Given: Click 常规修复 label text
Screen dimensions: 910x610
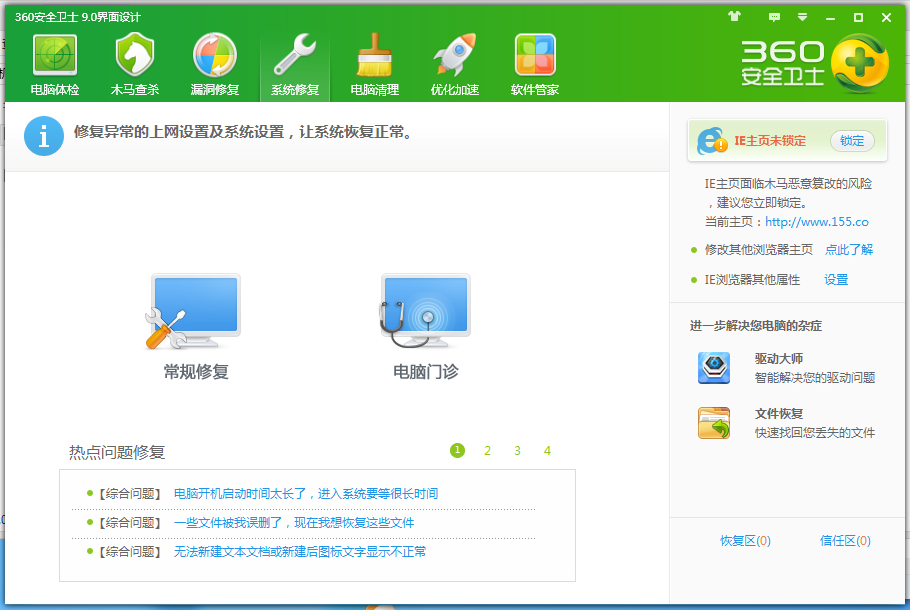Looking at the screenshot, I should coord(196,371).
